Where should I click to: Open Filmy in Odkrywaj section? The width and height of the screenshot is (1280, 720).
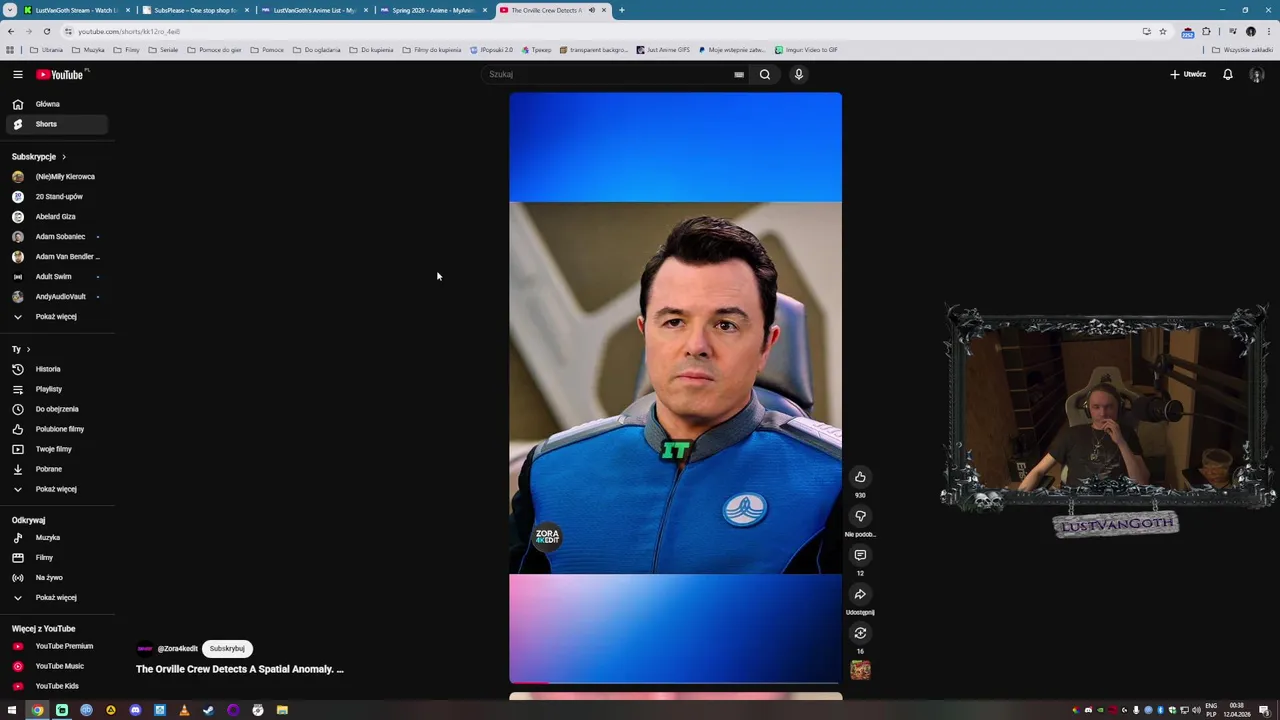(56, 558)
